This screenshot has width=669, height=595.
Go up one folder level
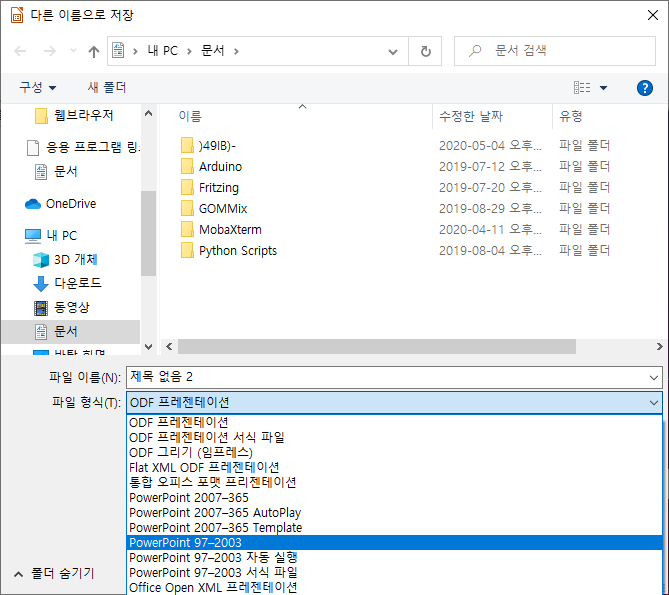point(93,51)
